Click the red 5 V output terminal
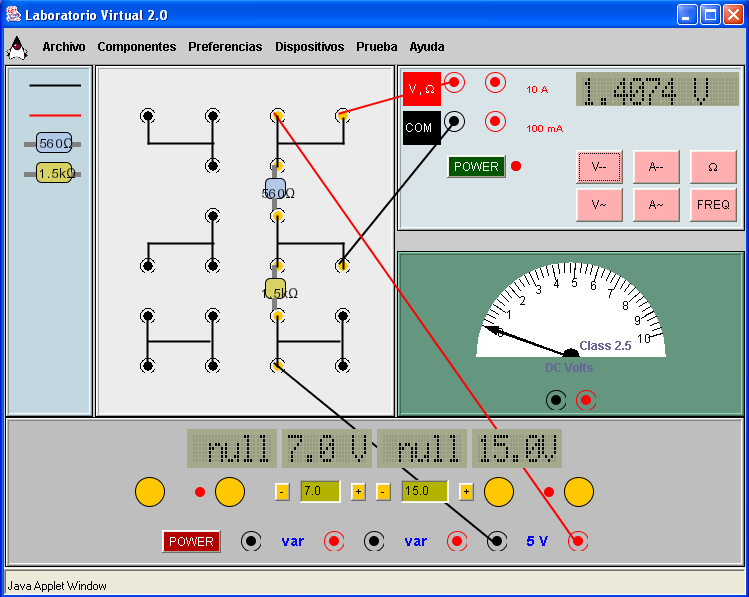 577,541
